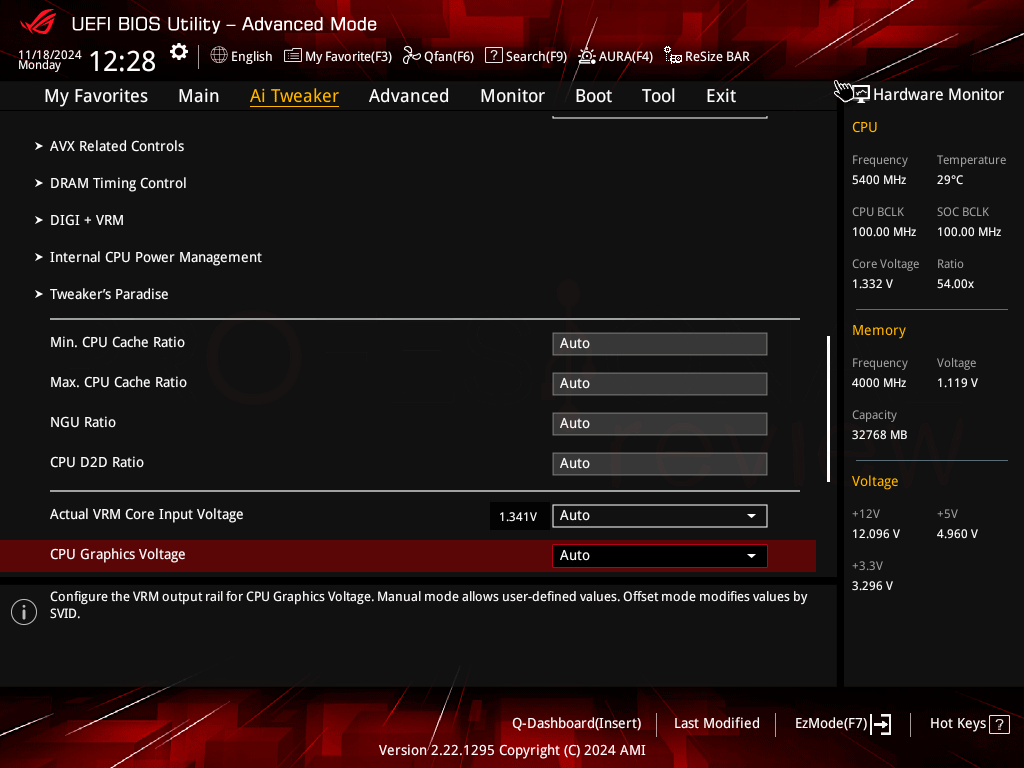This screenshot has height=768, width=1024.
Task: Open AURA(F4) lighting icon
Action: [586, 56]
